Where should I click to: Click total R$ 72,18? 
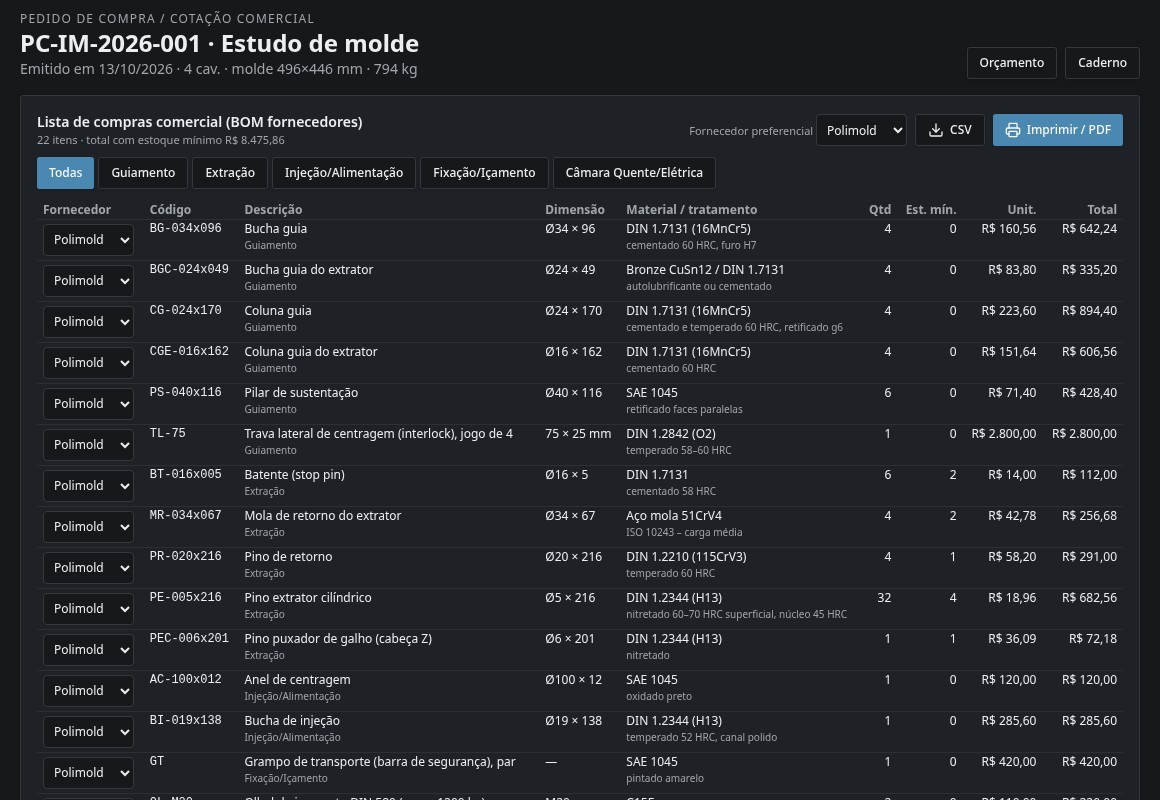(x=1093, y=639)
